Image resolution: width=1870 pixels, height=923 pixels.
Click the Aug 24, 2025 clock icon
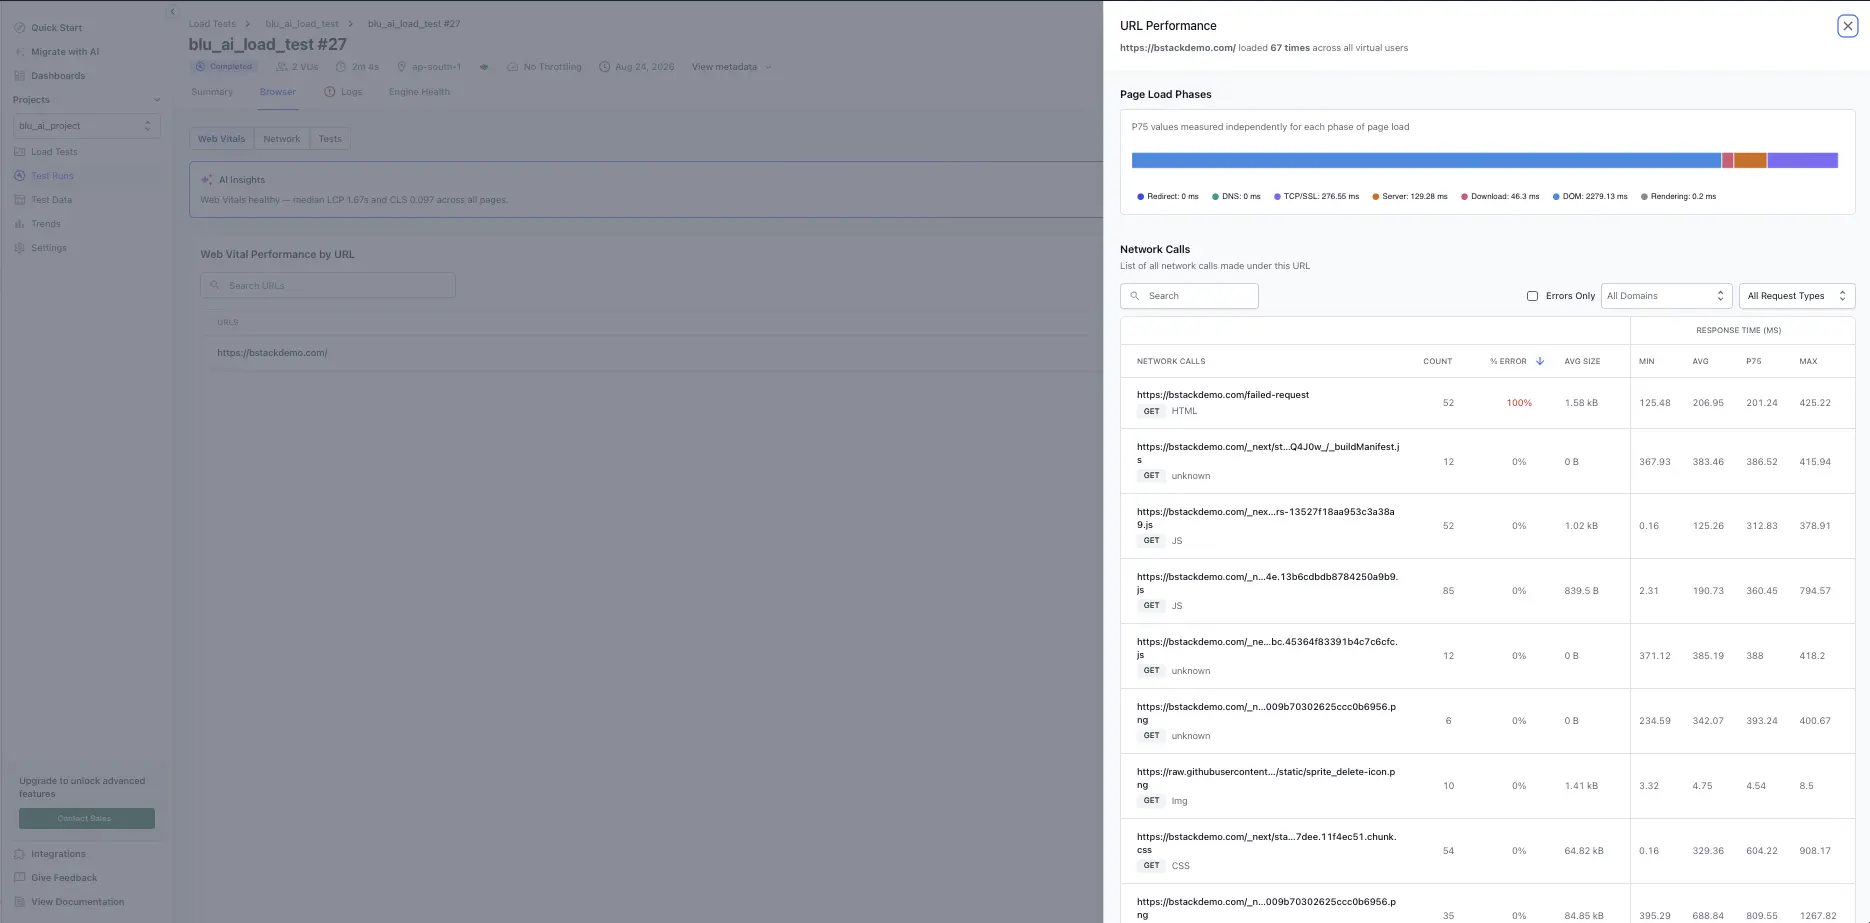604,67
